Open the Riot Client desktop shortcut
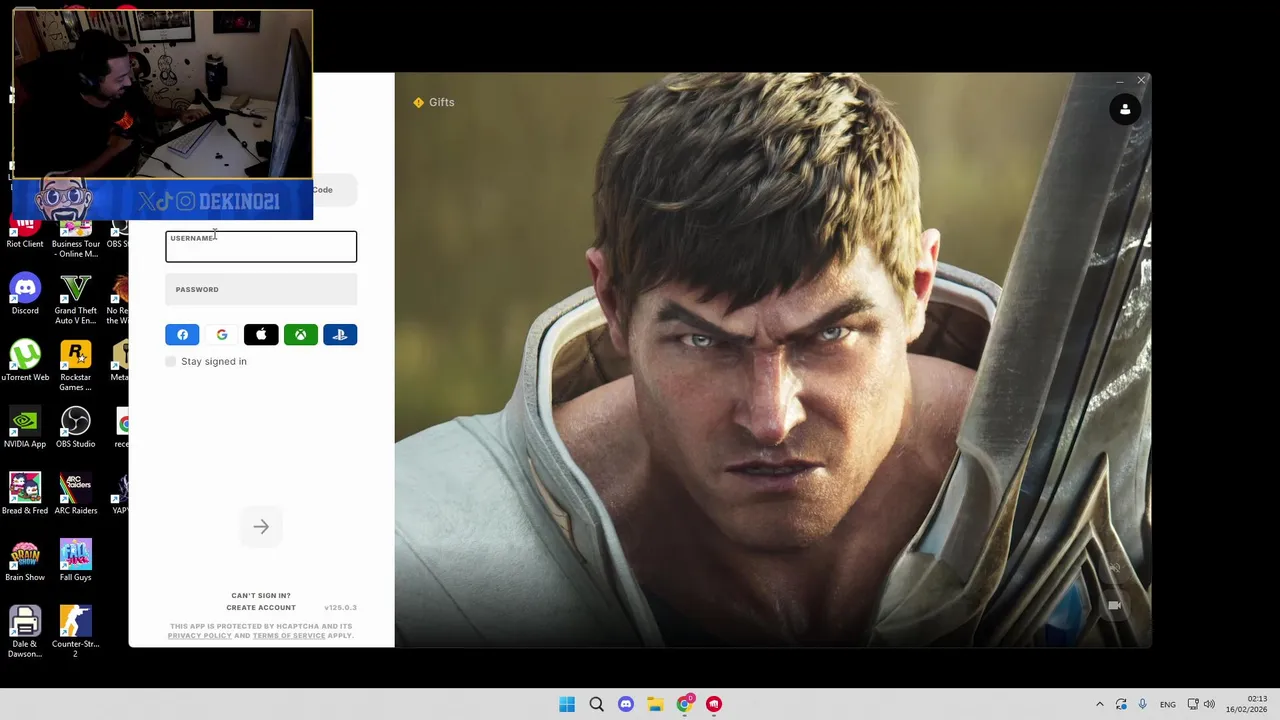 pos(25,236)
